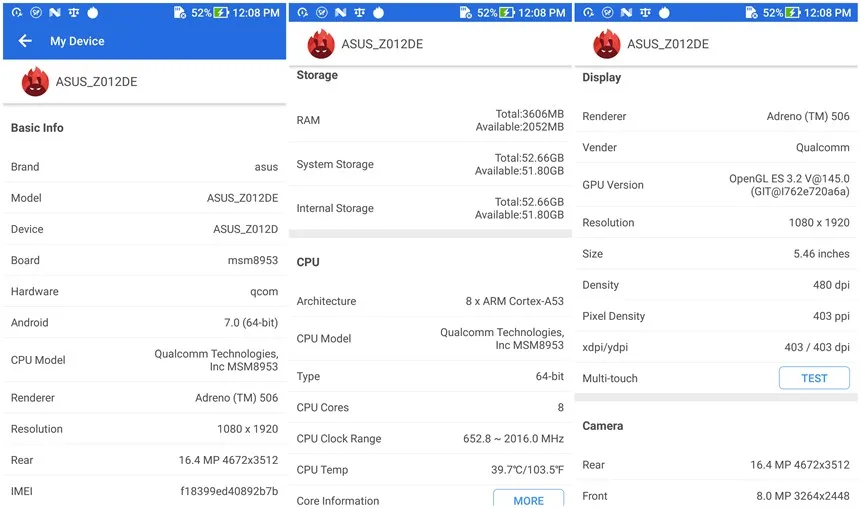Select the RAM total 3606MB value
The height and width of the screenshot is (508, 860).
pyautogui.click(x=529, y=114)
